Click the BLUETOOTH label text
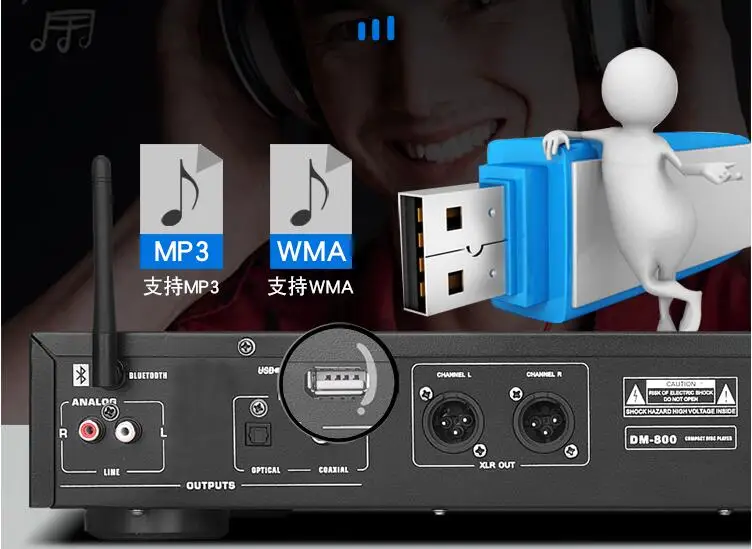The width and height of the screenshot is (752, 549). pos(148,375)
